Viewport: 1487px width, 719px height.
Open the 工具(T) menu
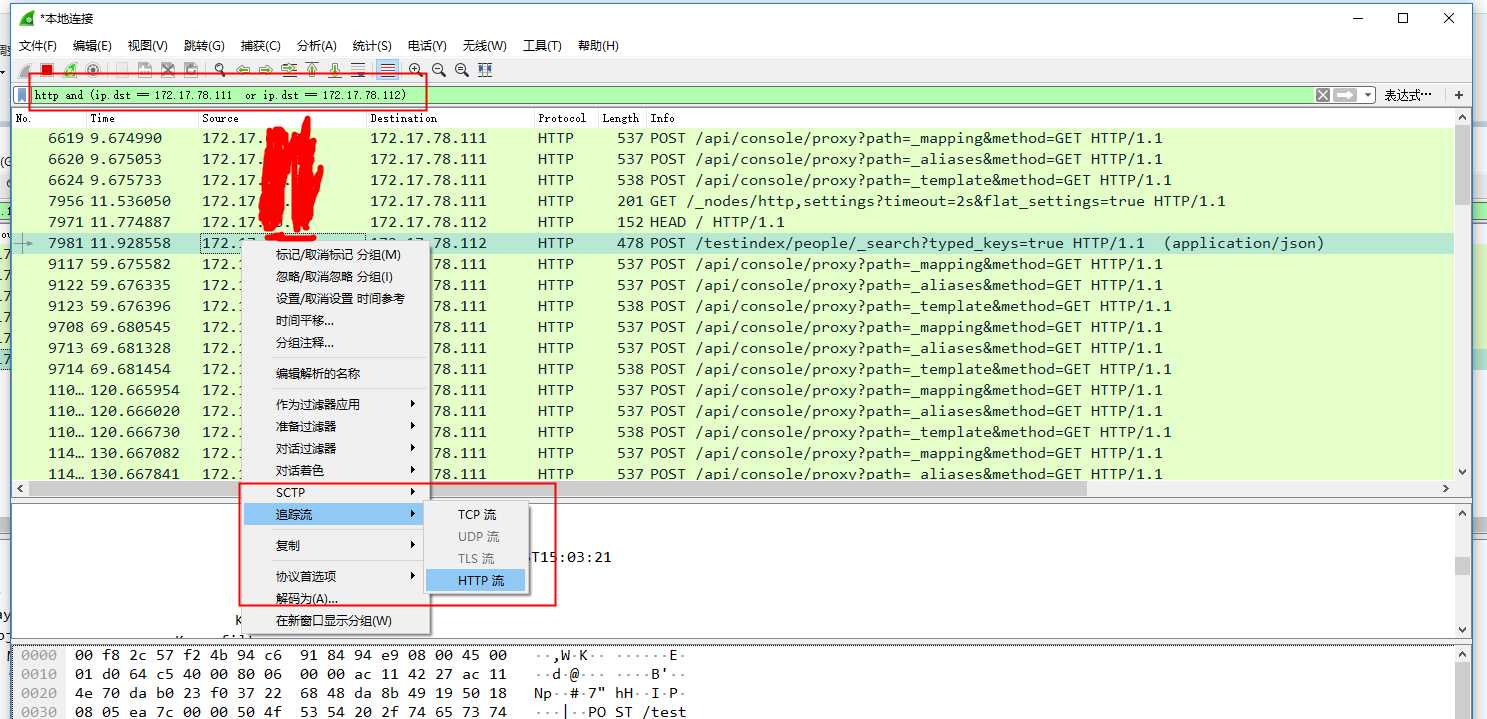(x=542, y=46)
